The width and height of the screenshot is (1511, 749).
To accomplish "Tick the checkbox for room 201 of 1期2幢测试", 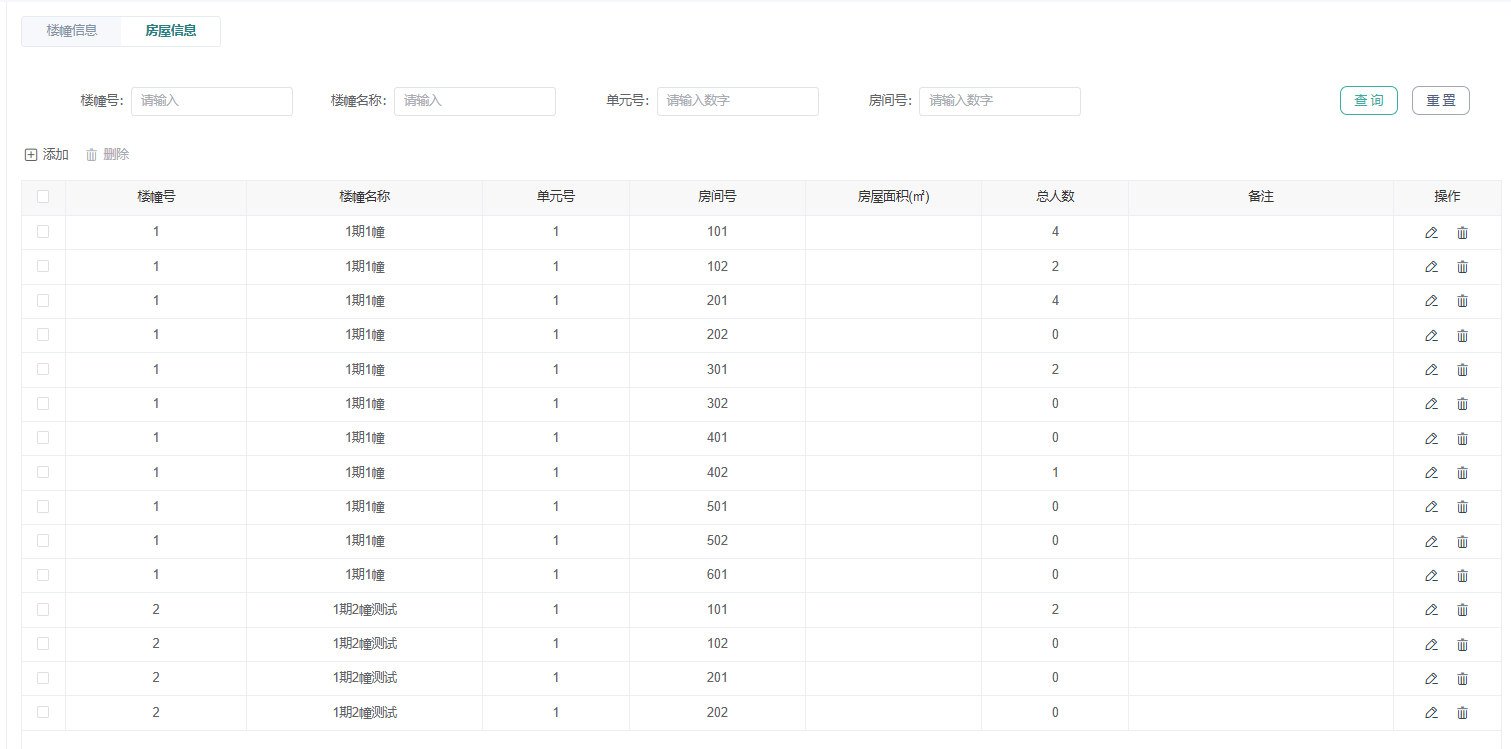I will (x=43, y=677).
